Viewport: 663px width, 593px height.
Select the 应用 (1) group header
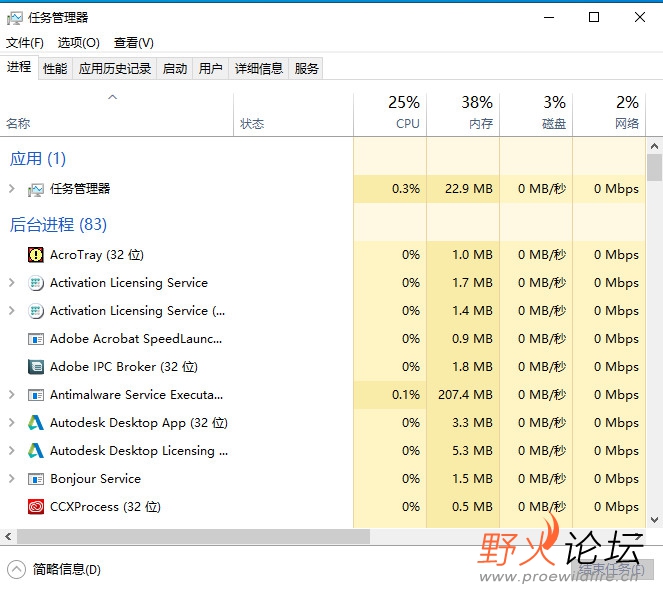coord(38,159)
